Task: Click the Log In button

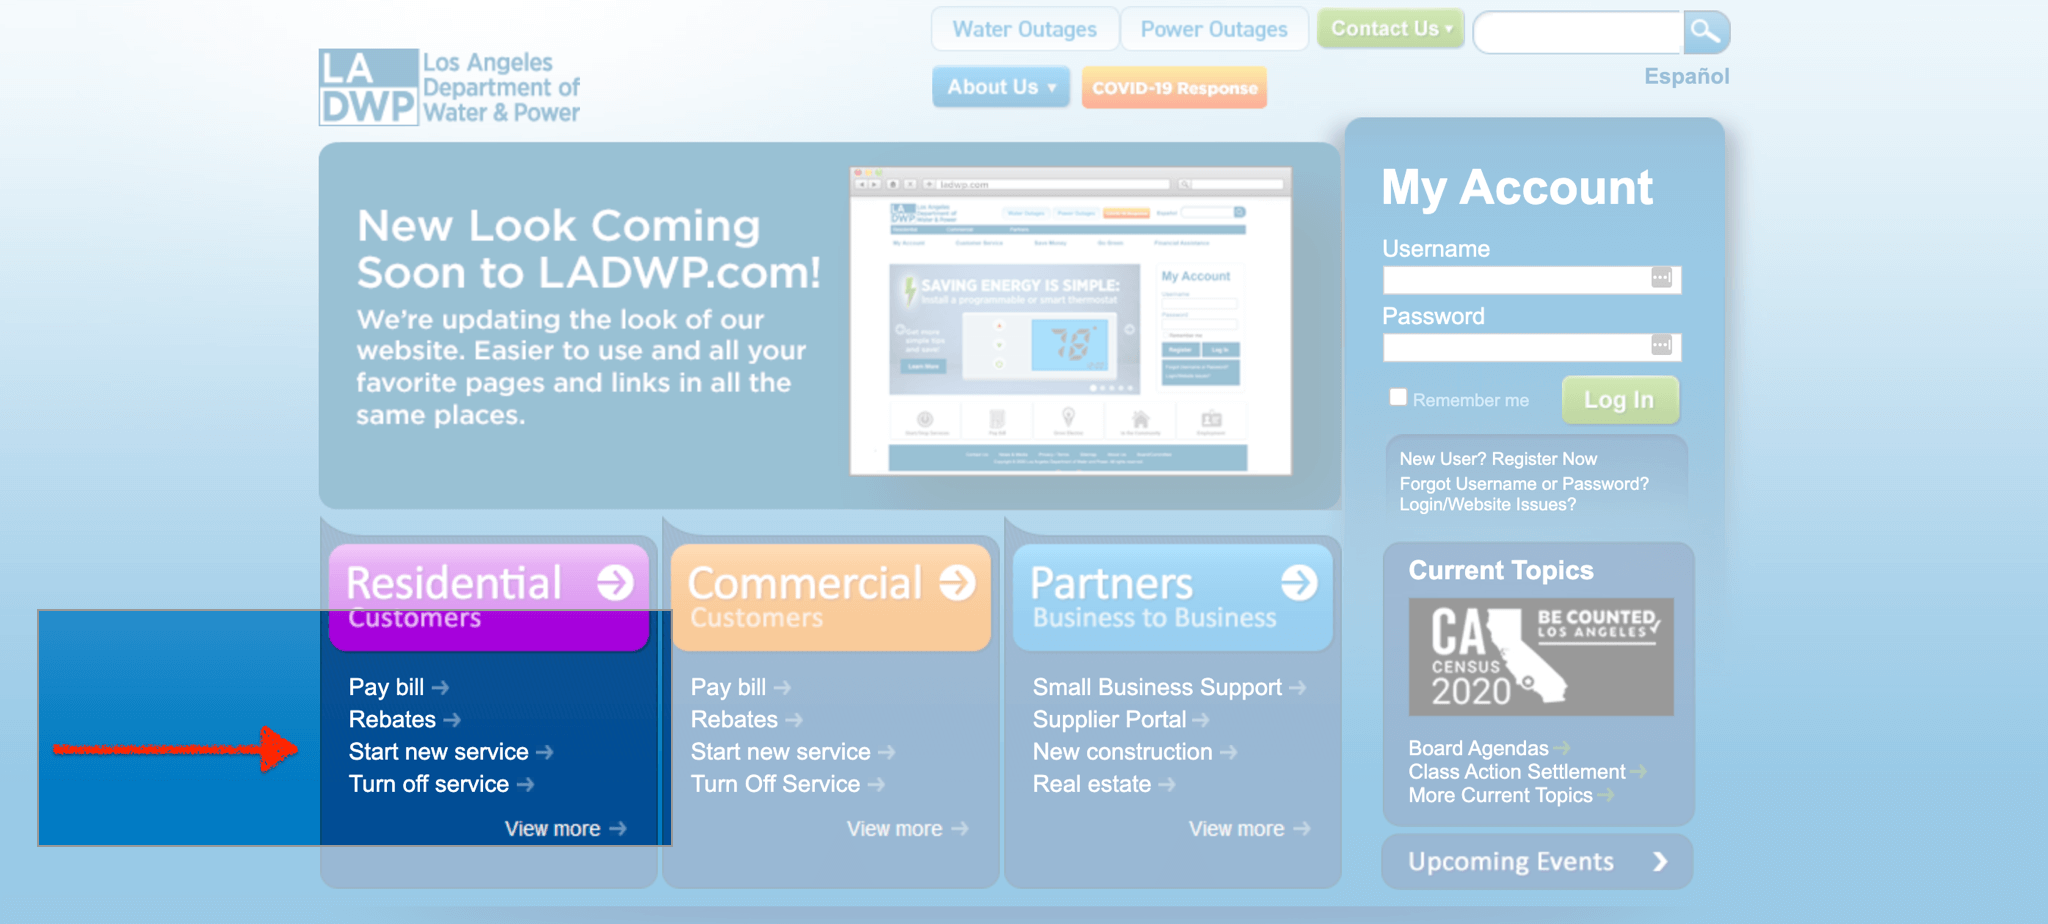Action: (1619, 400)
